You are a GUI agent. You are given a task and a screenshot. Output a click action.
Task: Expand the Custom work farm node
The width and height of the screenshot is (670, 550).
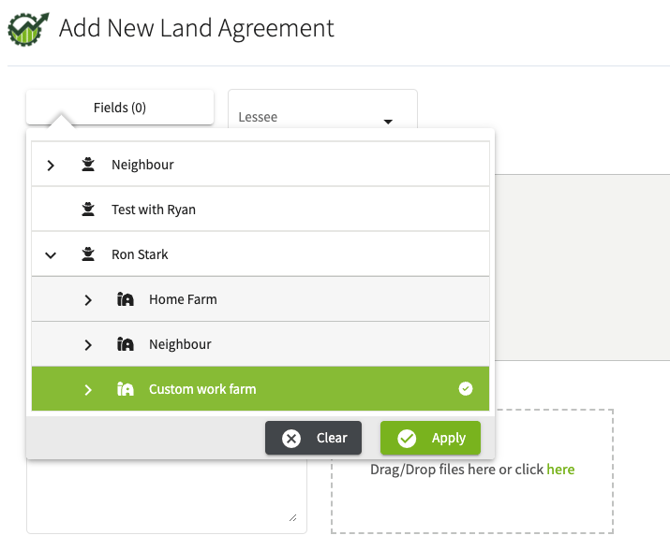(x=88, y=389)
